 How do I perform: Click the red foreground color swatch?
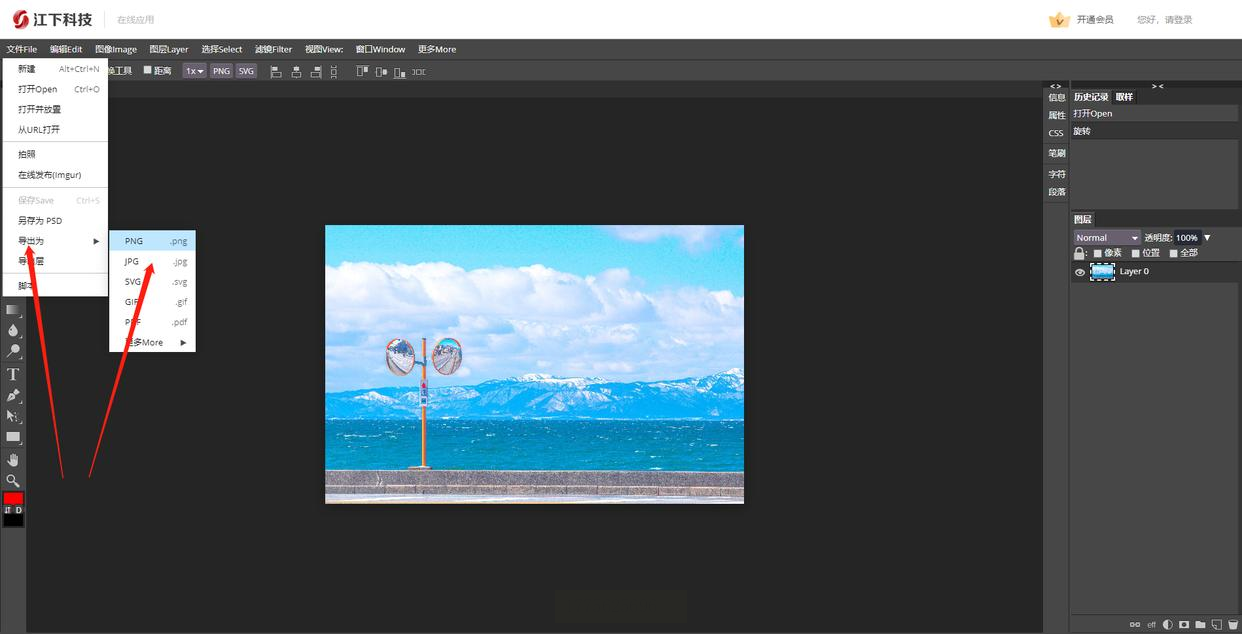[x=13, y=498]
